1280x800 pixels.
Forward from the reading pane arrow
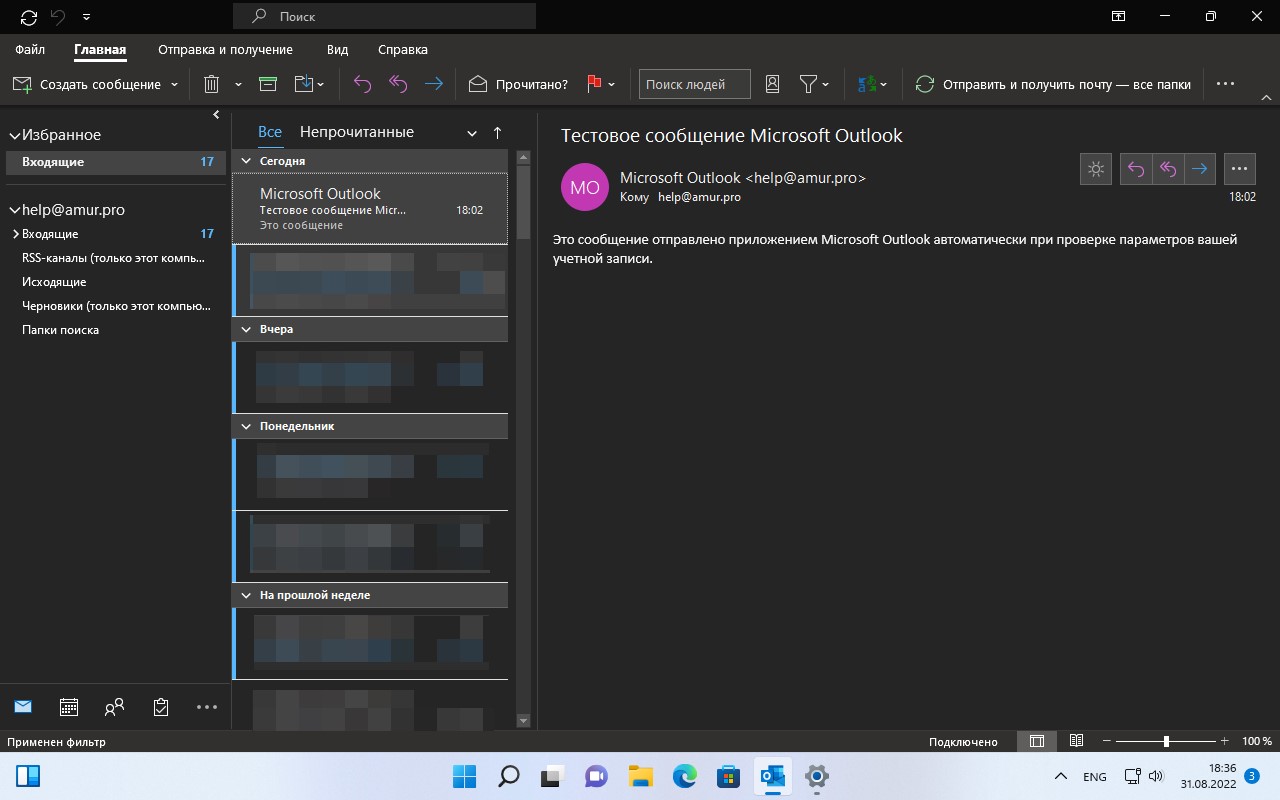click(x=1200, y=169)
